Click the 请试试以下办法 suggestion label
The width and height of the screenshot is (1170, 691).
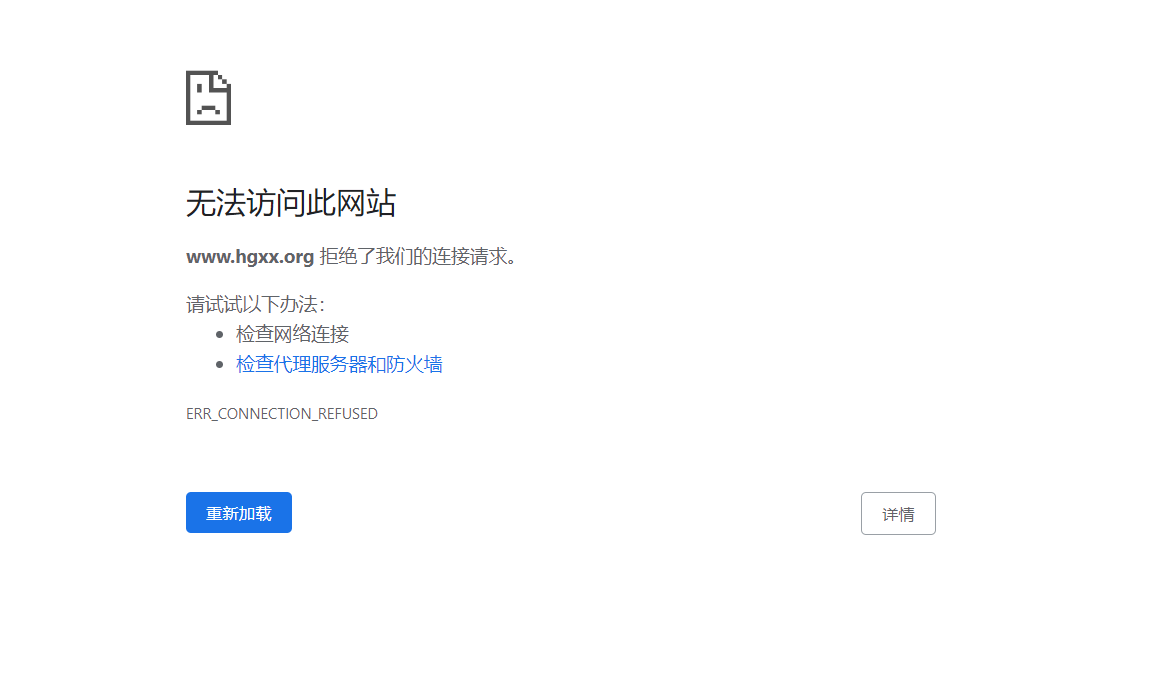pyautogui.click(x=255, y=305)
